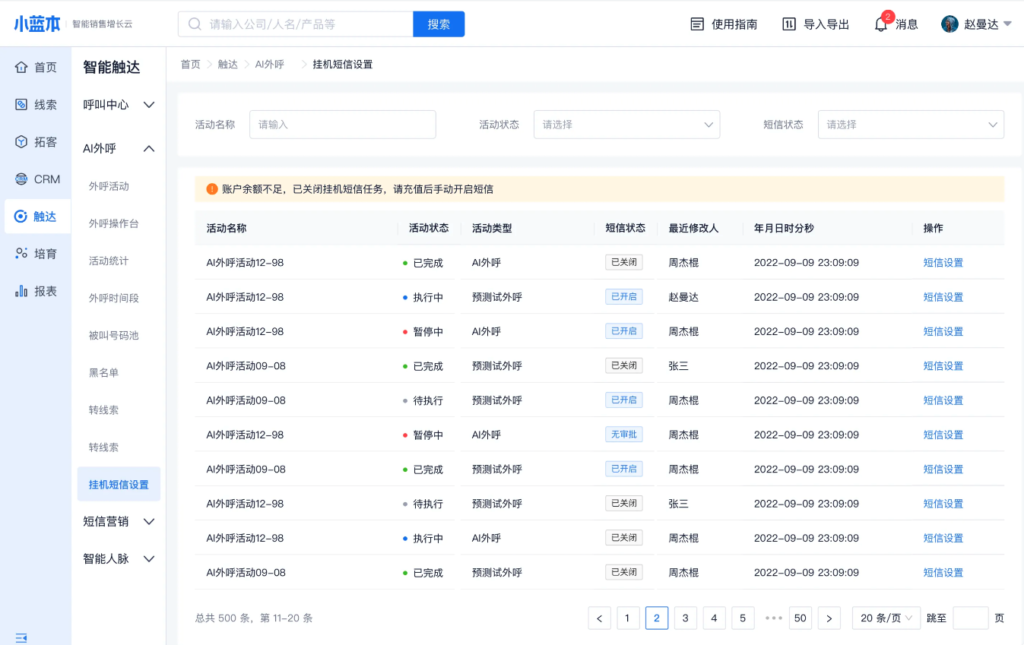The width and height of the screenshot is (1024, 645).
Task: Open the 活动状态 filter dropdown
Action: tap(626, 125)
